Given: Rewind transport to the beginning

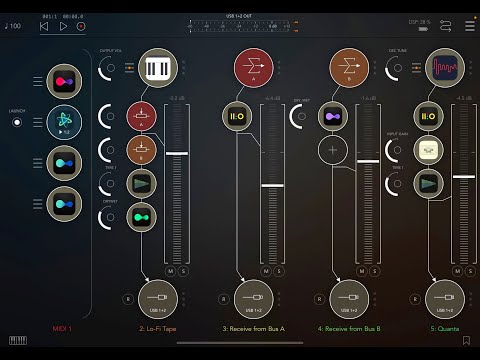Looking at the screenshot, I should click(x=44, y=26).
